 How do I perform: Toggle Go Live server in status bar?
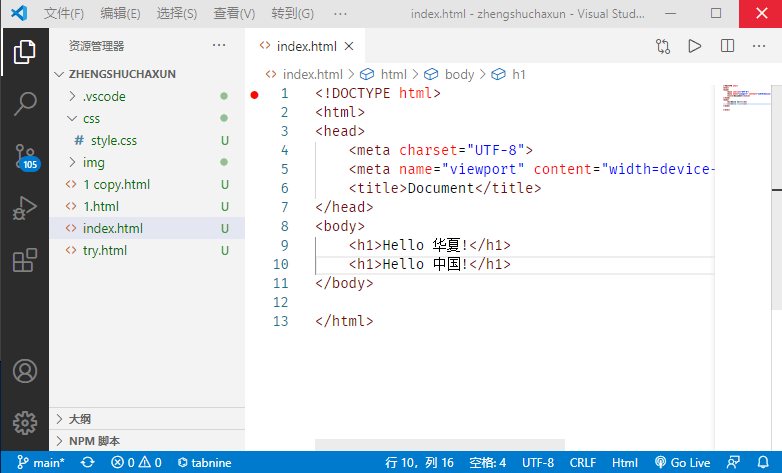pyautogui.click(x=683, y=463)
